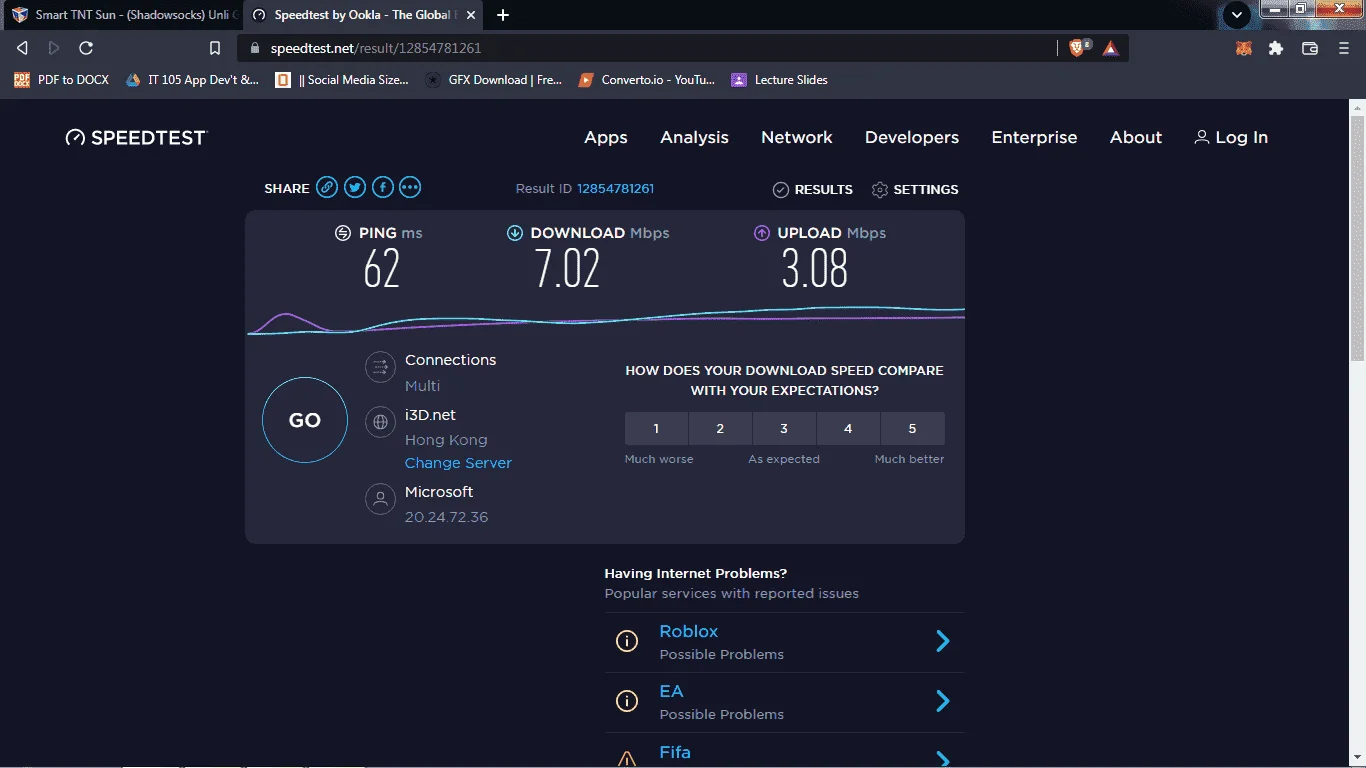Open the PDF to DOCX bookmark
The width and height of the screenshot is (1366, 768).
62,80
